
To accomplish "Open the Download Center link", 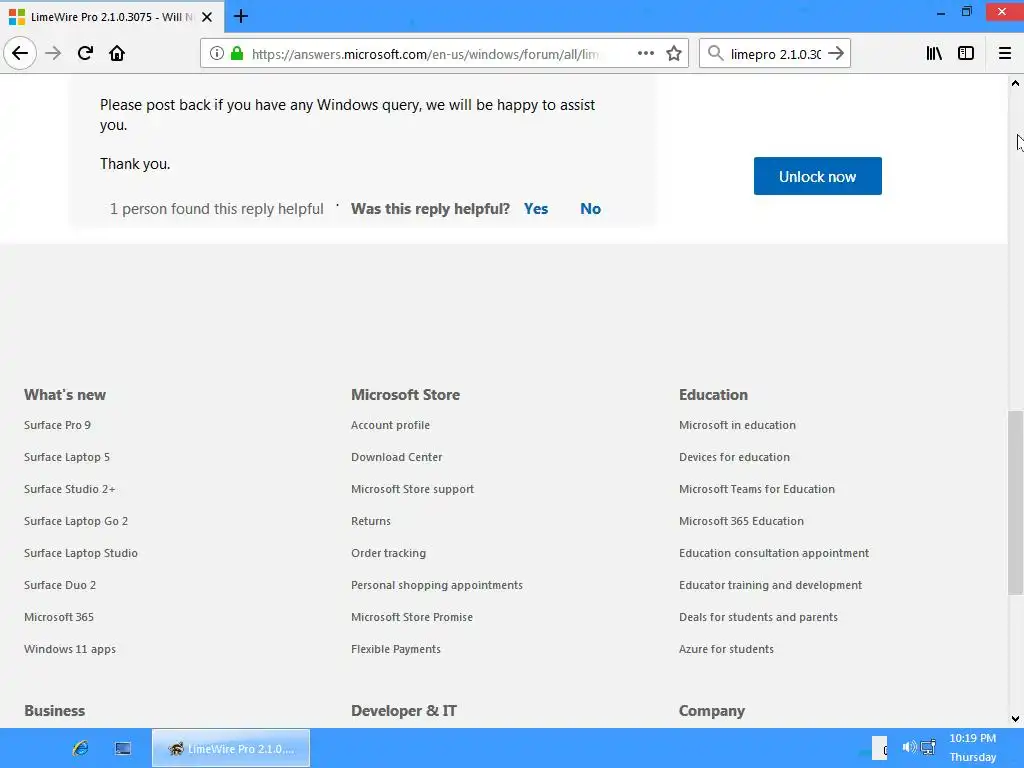I will click(396, 457).
